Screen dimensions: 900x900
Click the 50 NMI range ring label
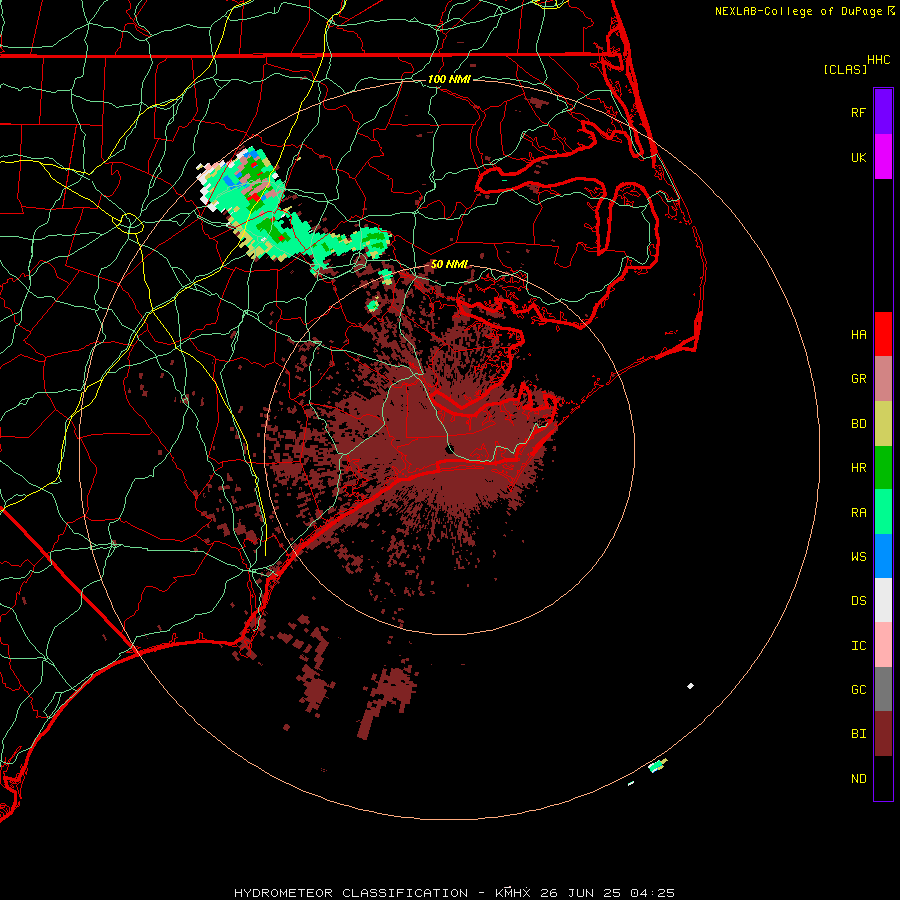tap(449, 264)
